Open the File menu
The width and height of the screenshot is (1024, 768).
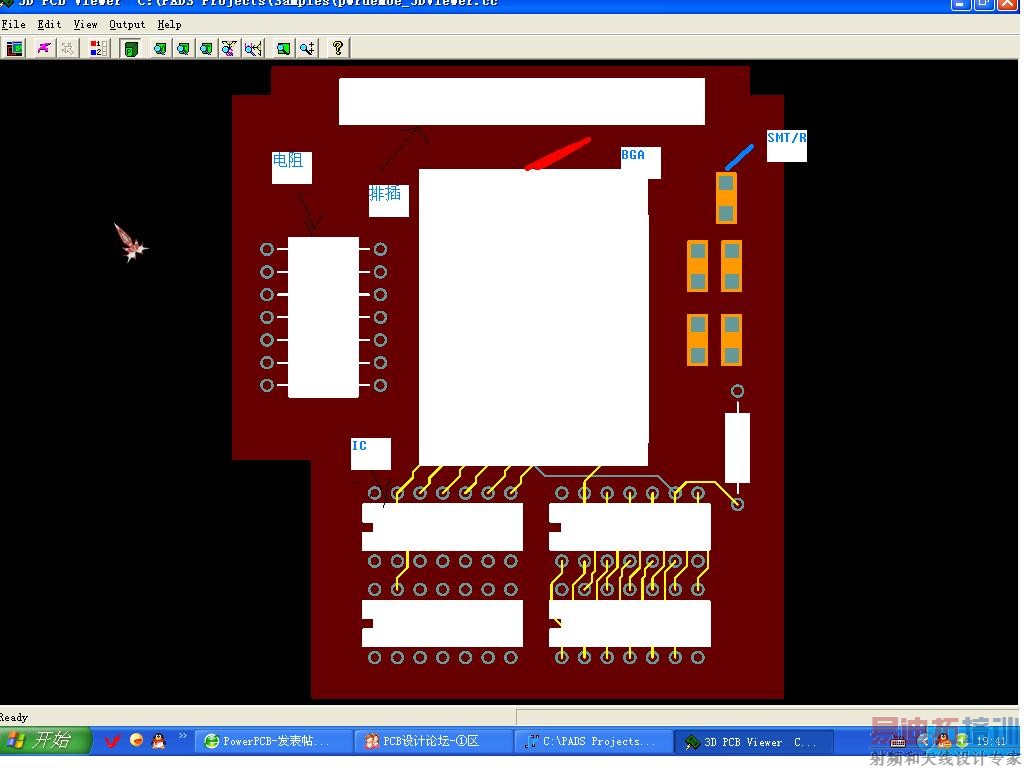[14, 24]
